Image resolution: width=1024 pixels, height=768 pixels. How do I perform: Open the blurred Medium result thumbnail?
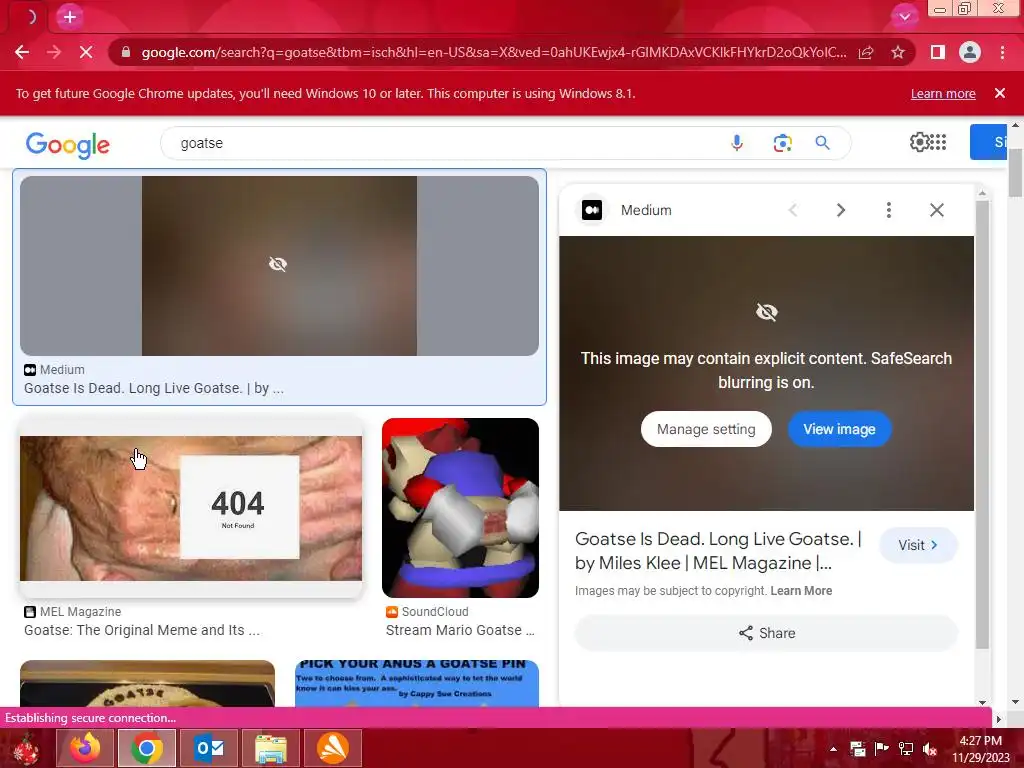[280, 266]
